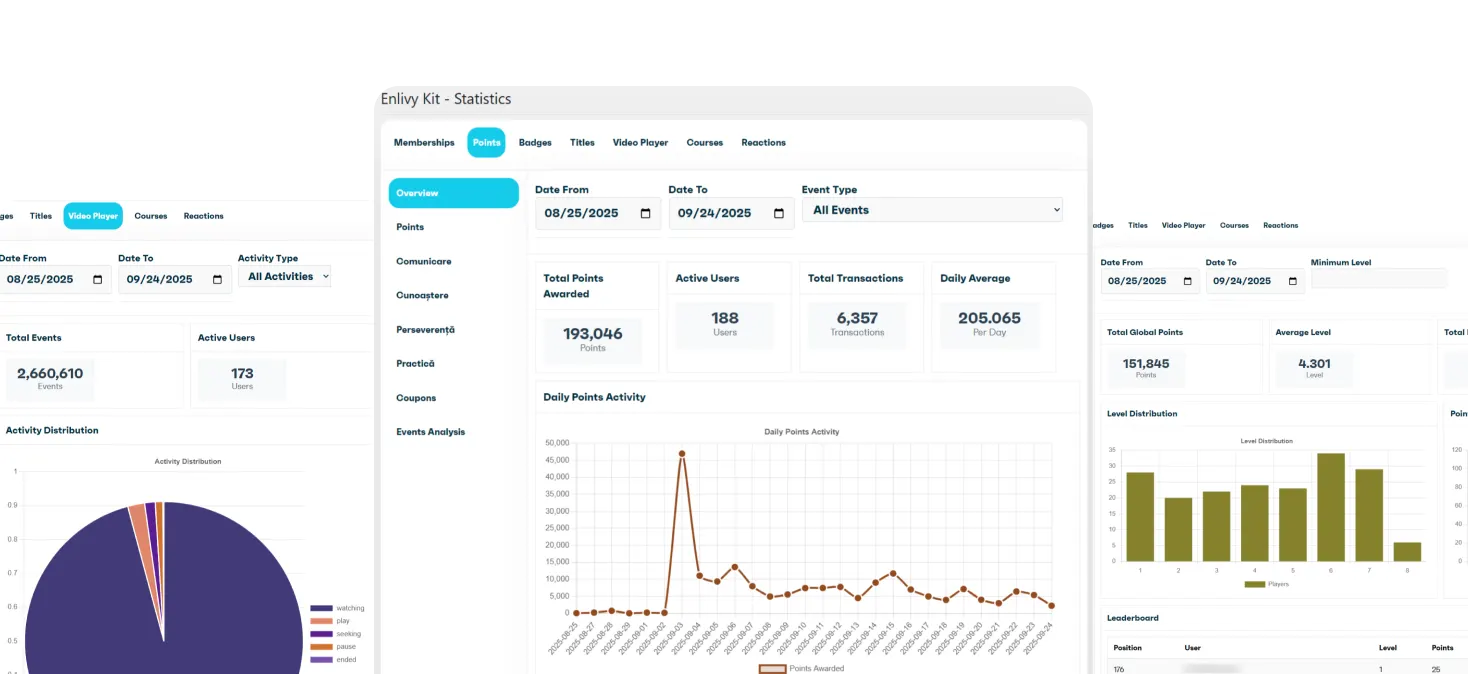
Task: Open calendar icon in left panel Date To
Action: [x=217, y=279]
